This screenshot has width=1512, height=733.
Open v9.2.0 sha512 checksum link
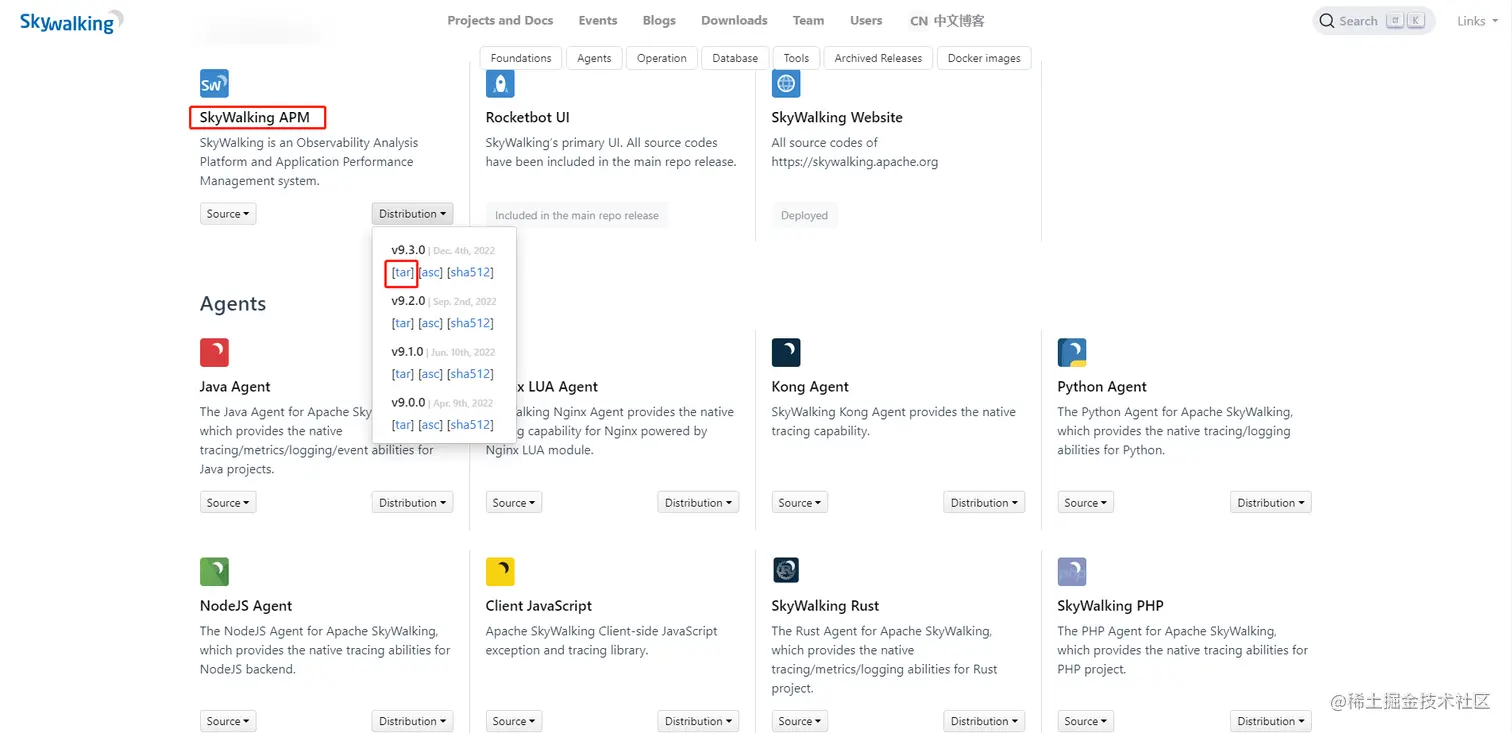470,323
